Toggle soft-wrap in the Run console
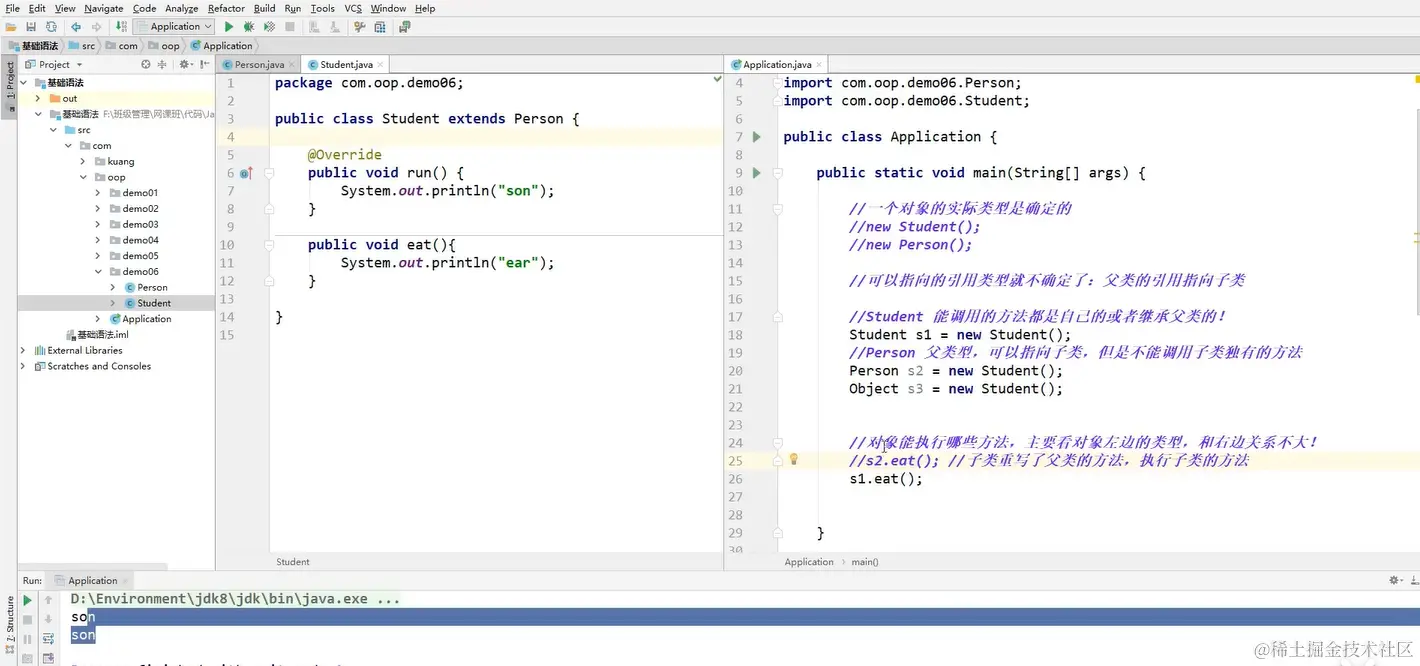The width and height of the screenshot is (1420, 666). [48, 638]
